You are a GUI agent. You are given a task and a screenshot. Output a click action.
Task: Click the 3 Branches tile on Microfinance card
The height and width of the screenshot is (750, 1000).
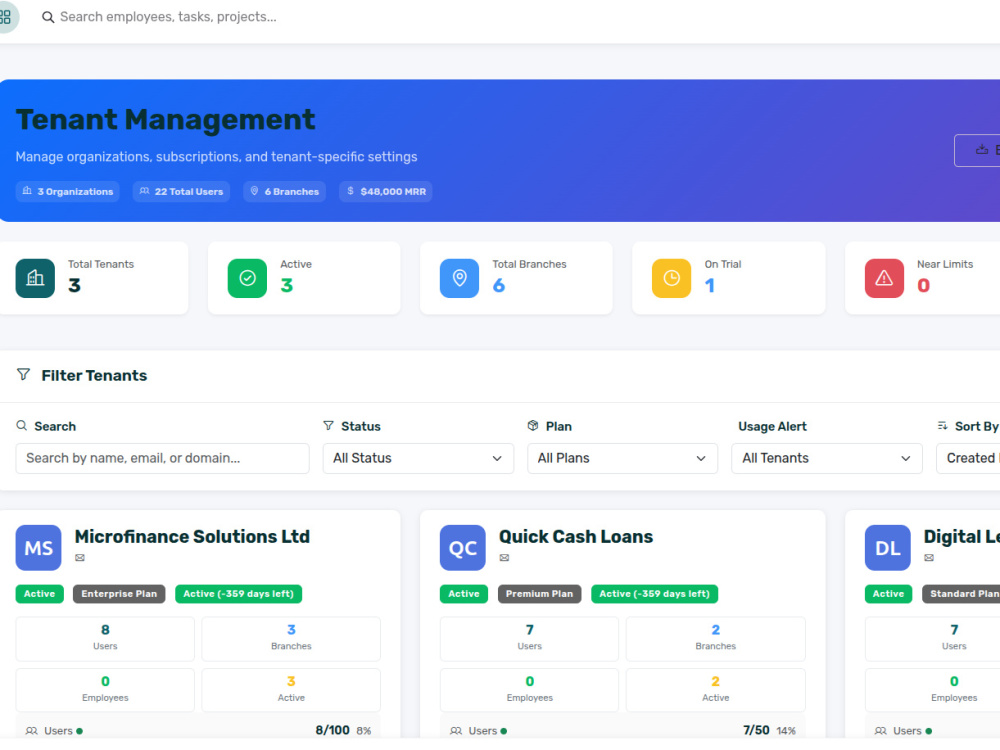(291, 639)
